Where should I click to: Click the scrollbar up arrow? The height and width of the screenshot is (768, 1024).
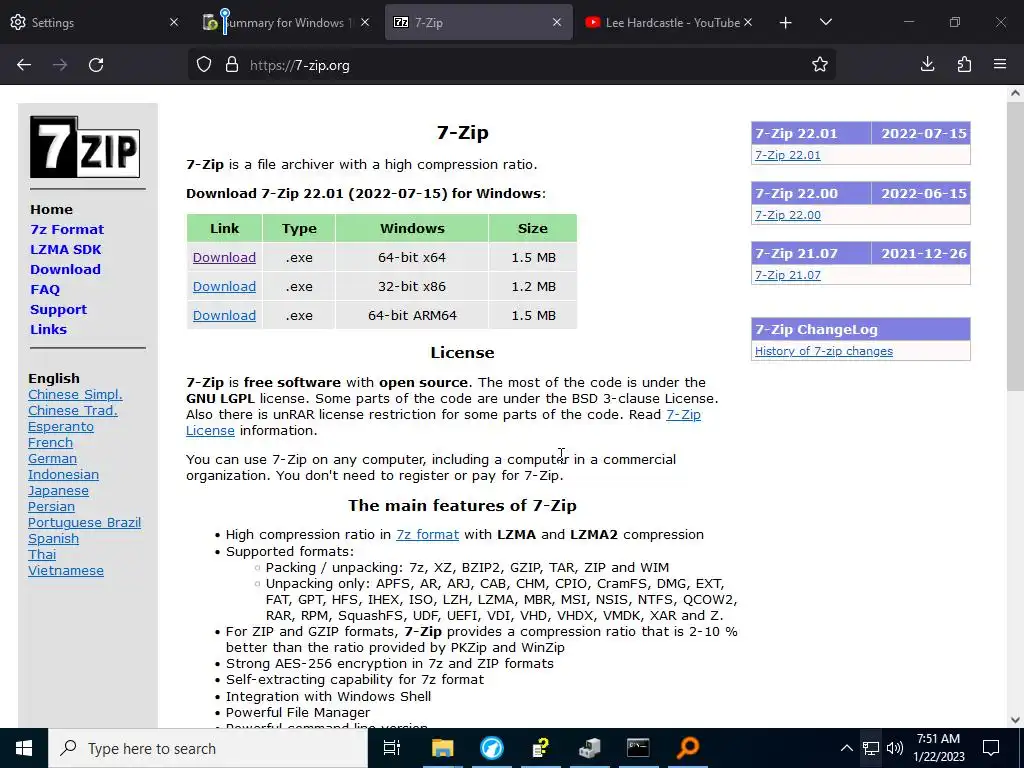(x=1015, y=93)
